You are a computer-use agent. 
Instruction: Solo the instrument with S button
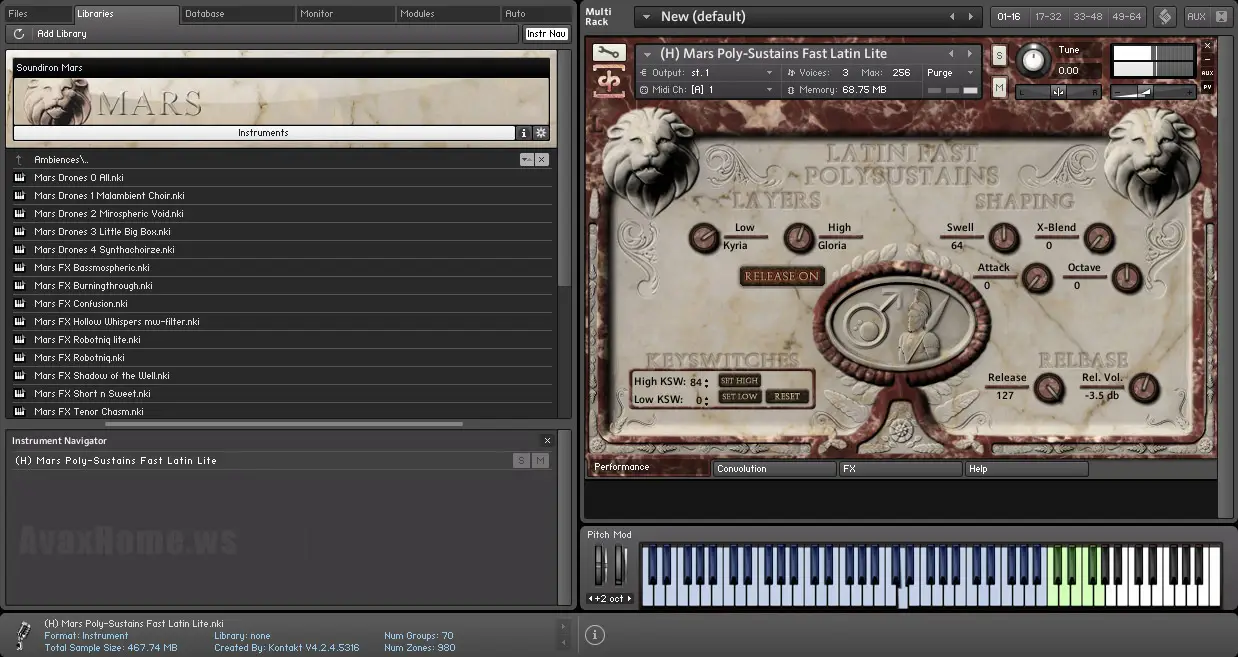[x=999, y=56]
